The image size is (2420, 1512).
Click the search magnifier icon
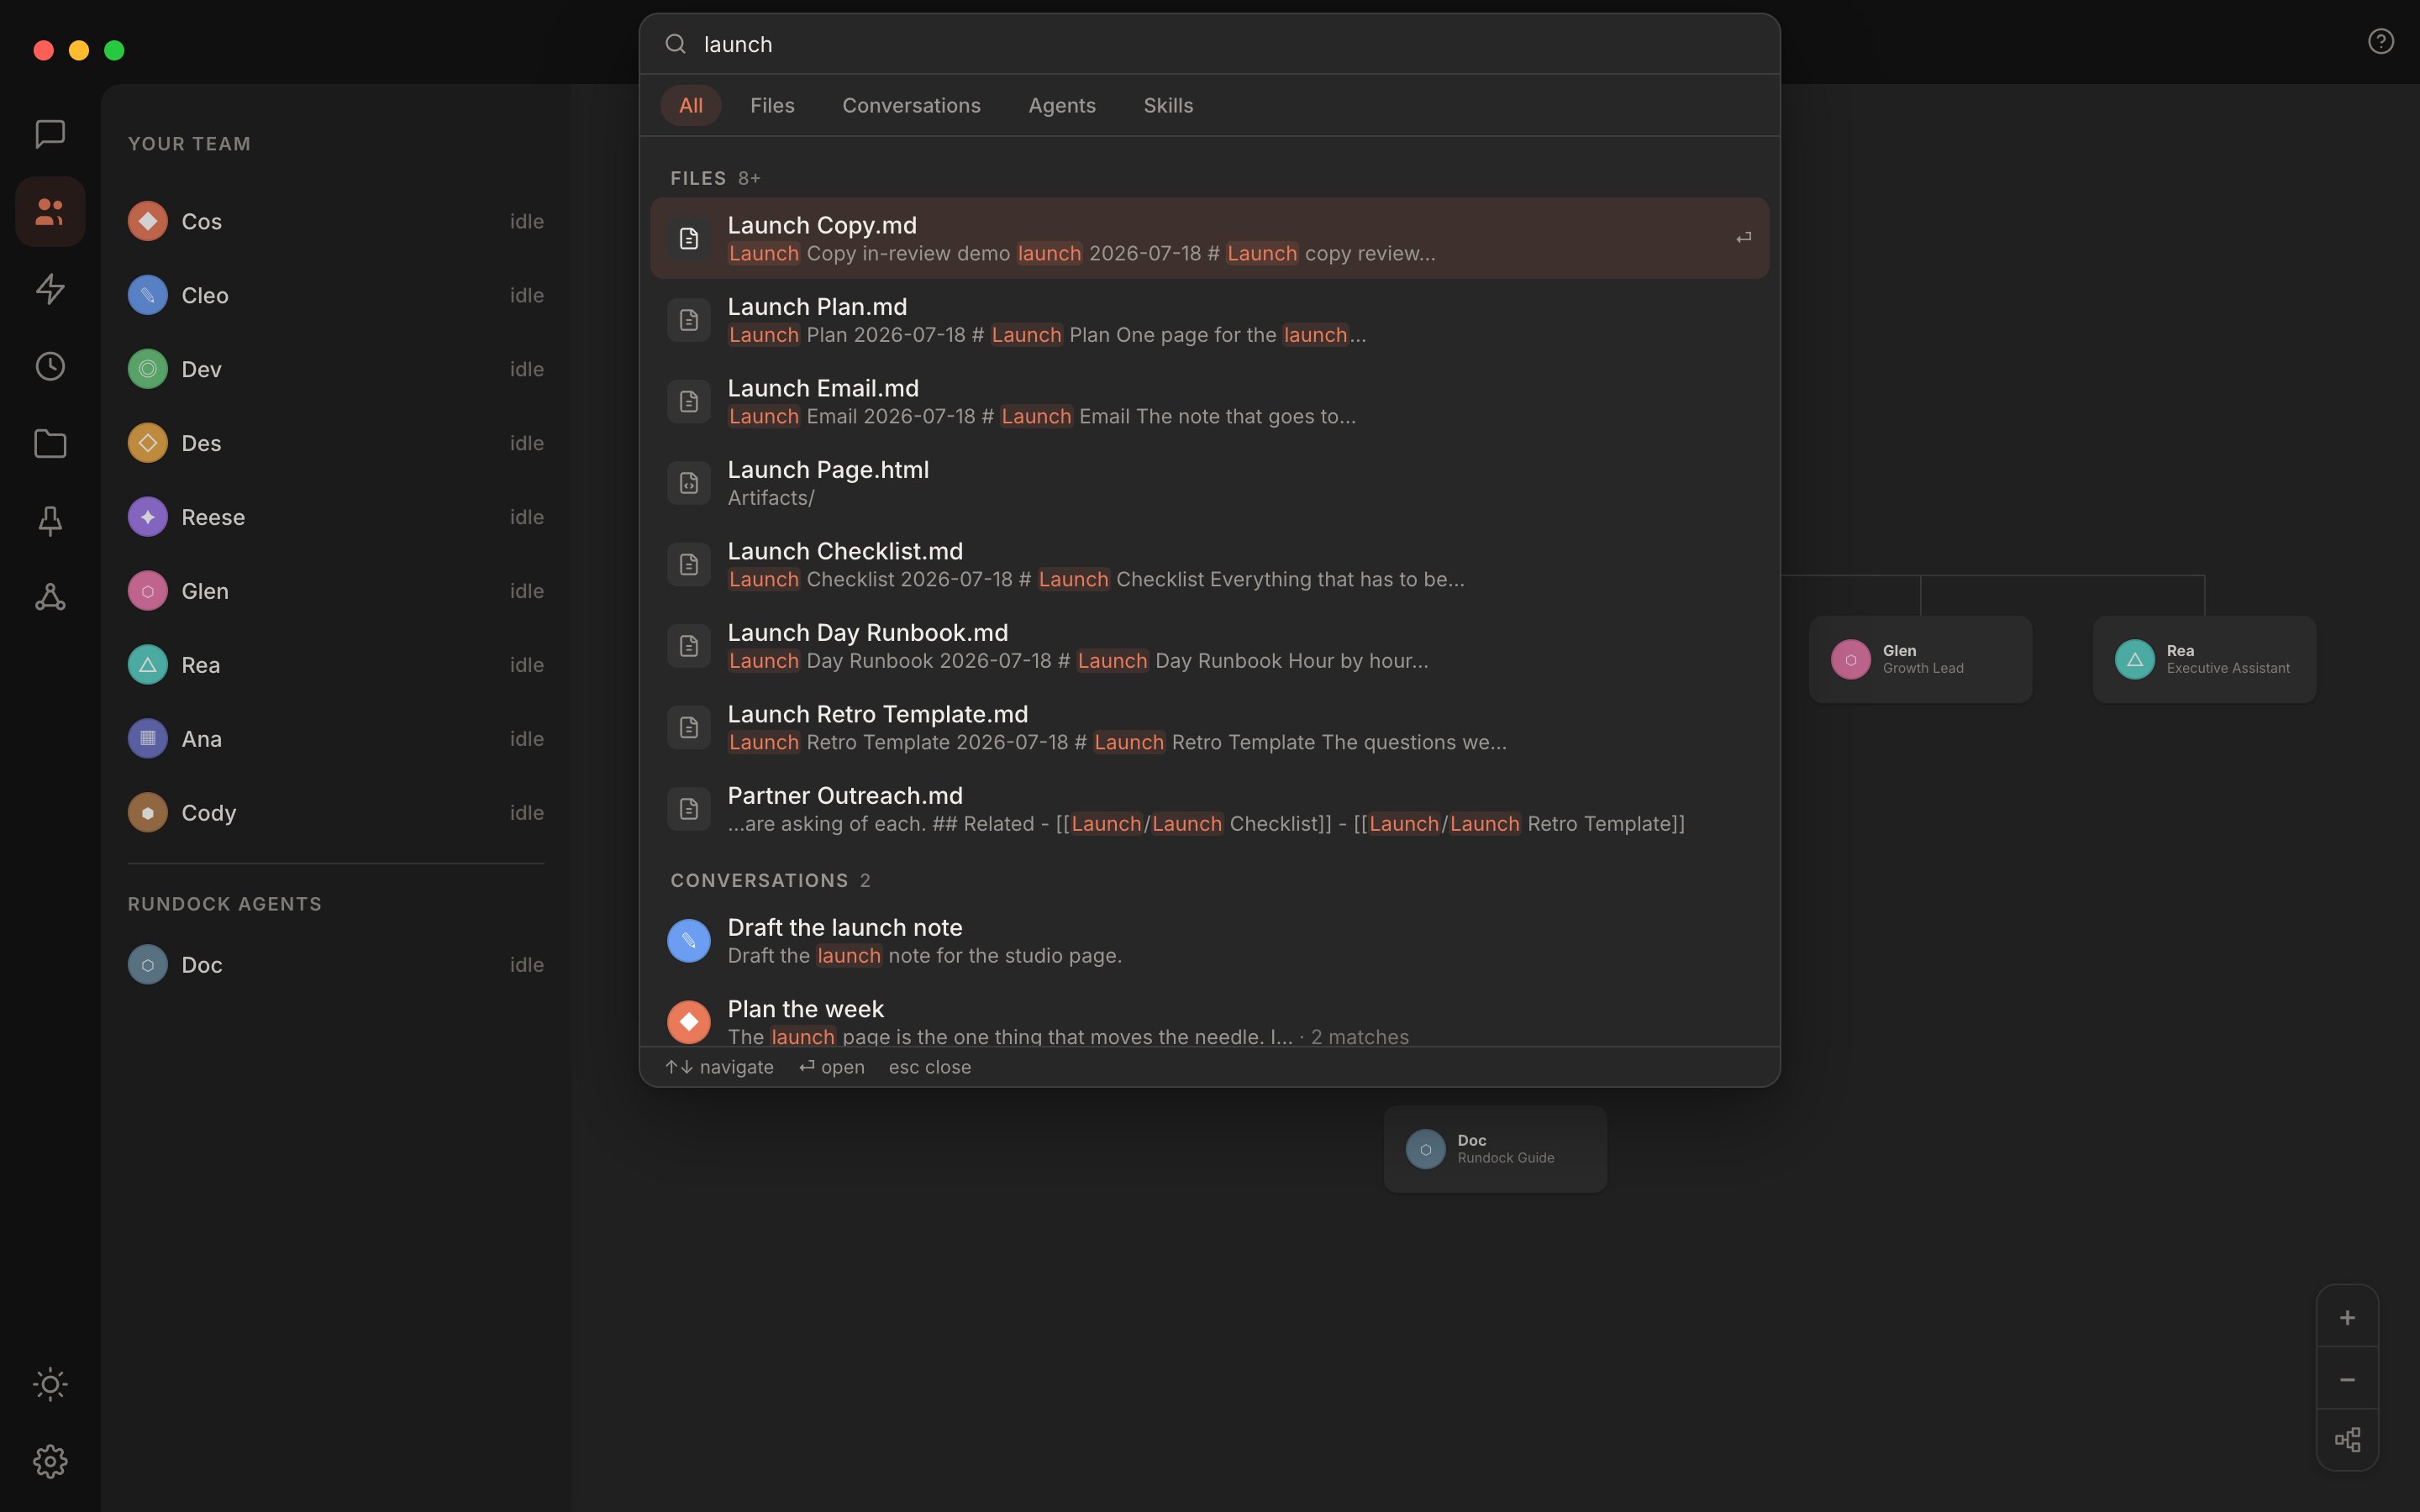676,44
